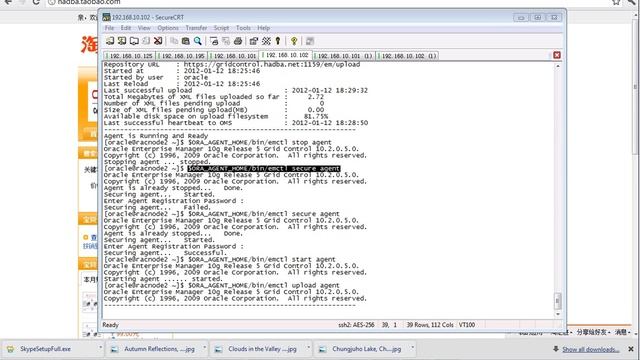Image resolution: width=640 pixels, height=360 pixels.
Task: Open the Options menu
Action: click(168, 28)
